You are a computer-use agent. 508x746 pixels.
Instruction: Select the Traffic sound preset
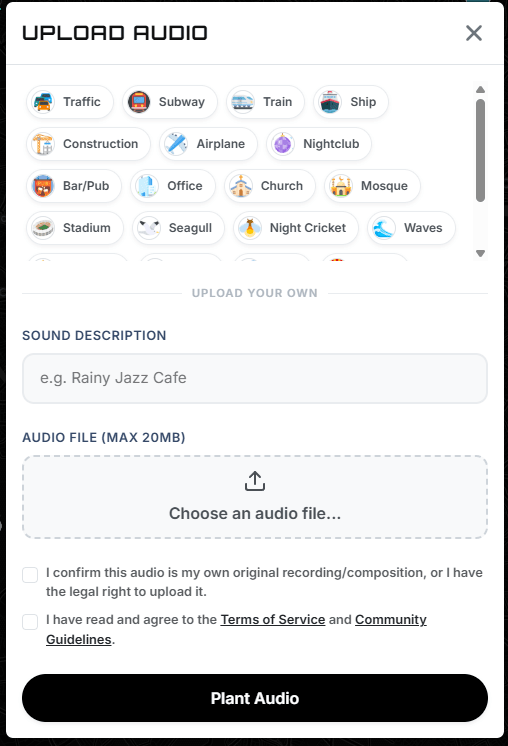pyautogui.click(x=70, y=102)
